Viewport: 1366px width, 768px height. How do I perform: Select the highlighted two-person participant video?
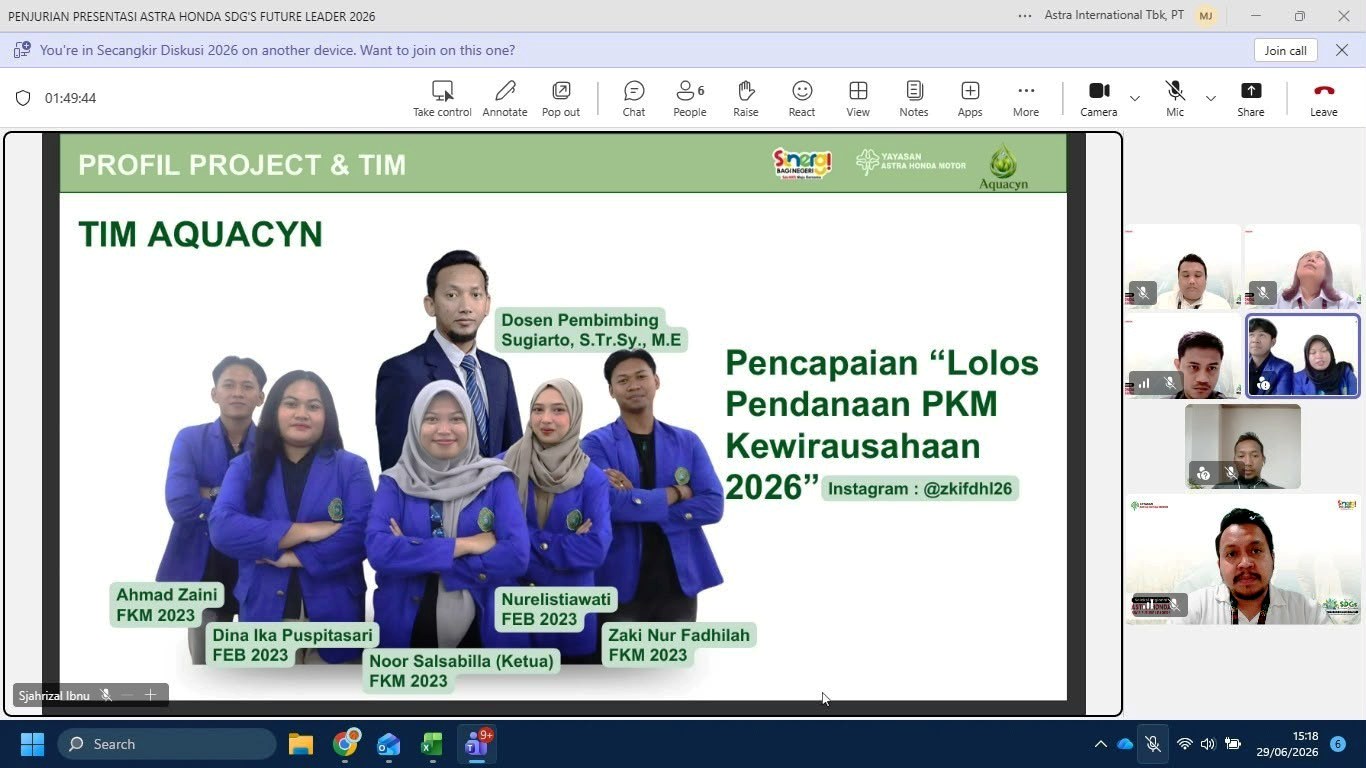click(x=1302, y=356)
